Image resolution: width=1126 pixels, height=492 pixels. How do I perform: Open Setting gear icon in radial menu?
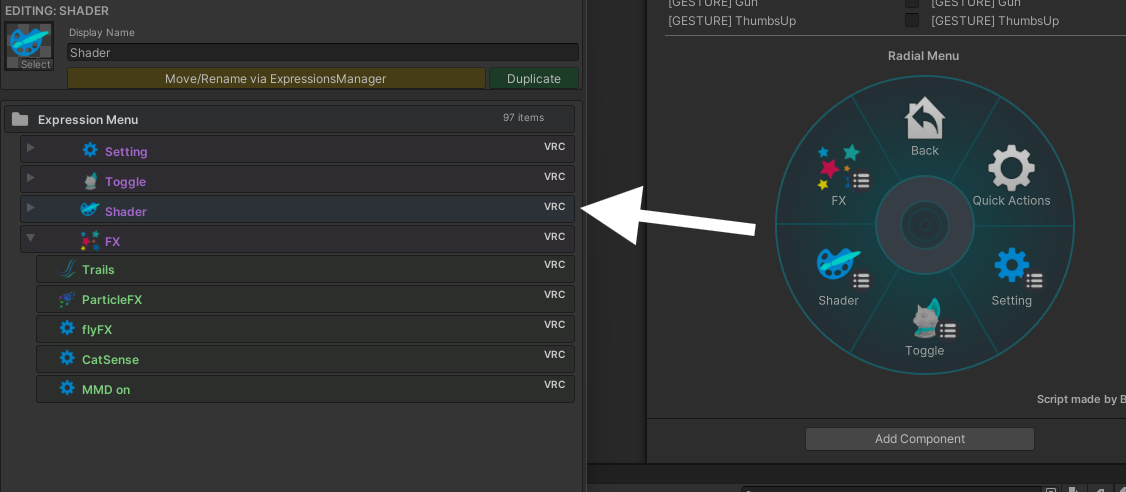tap(1012, 265)
